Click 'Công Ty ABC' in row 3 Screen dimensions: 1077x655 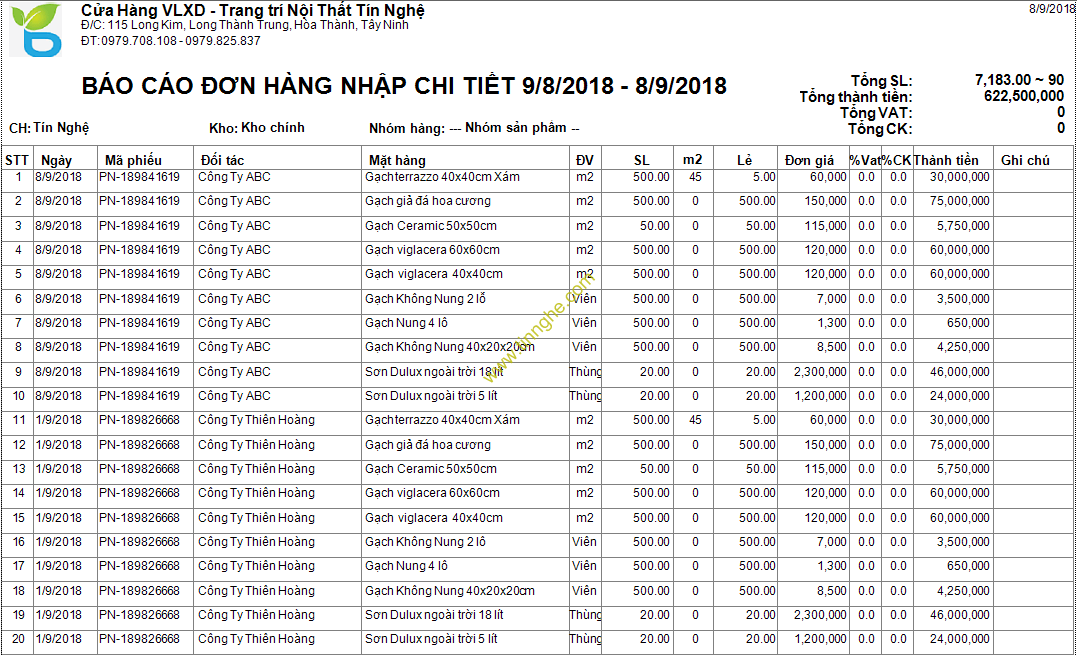pos(234,226)
